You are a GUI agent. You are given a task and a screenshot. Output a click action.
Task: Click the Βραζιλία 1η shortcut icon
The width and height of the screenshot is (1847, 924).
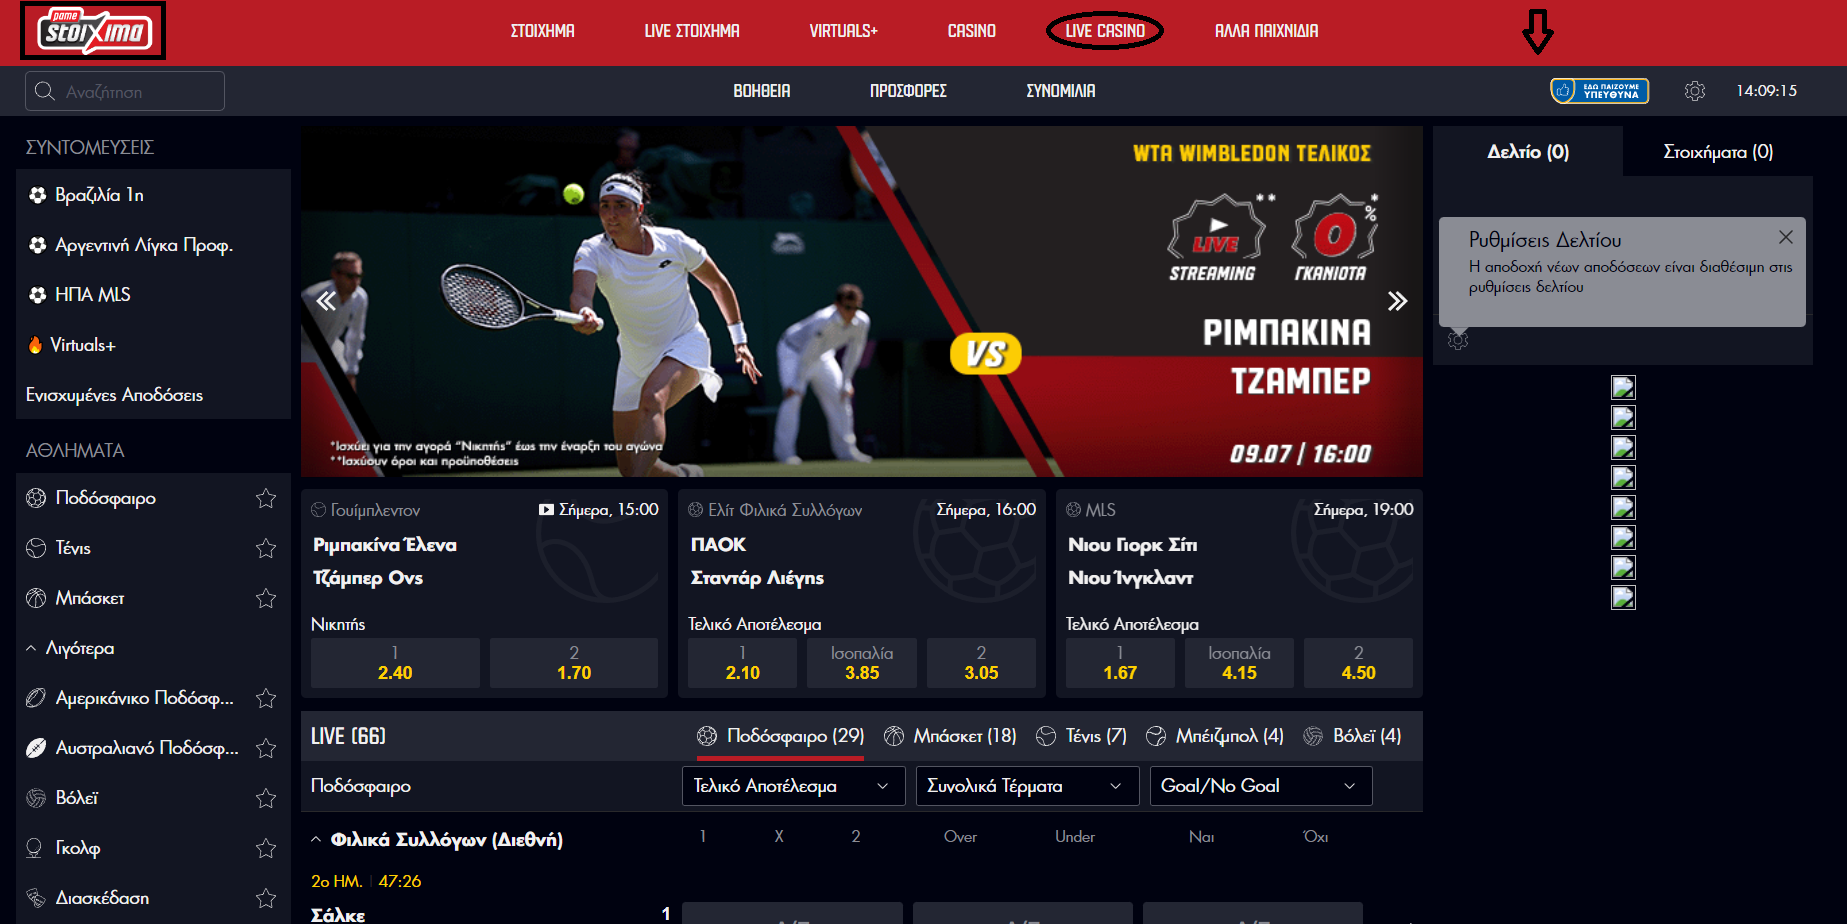[x=37, y=195]
